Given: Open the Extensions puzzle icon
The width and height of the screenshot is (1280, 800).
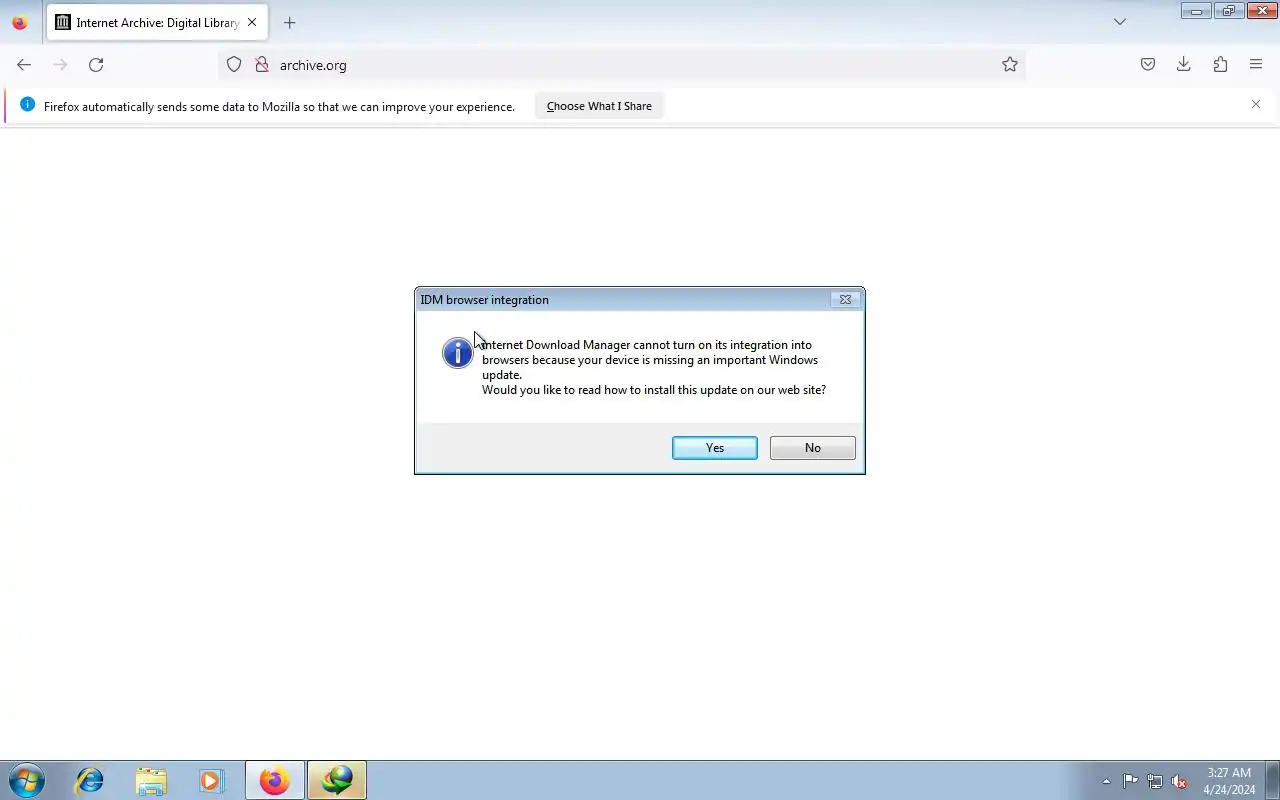Looking at the screenshot, I should click(1220, 65).
